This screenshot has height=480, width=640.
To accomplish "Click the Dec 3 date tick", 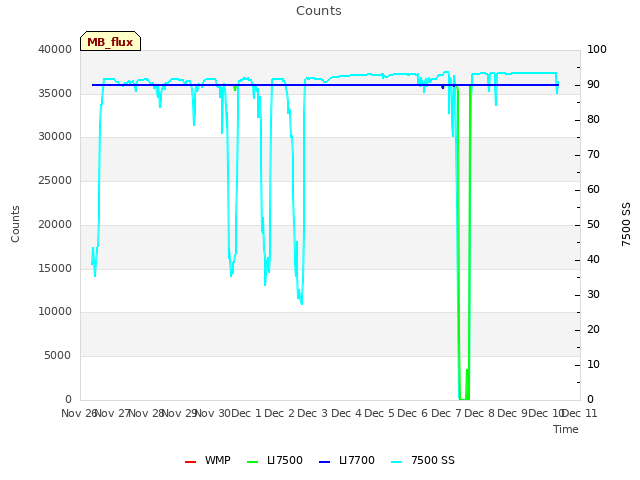I will (313, 413).
